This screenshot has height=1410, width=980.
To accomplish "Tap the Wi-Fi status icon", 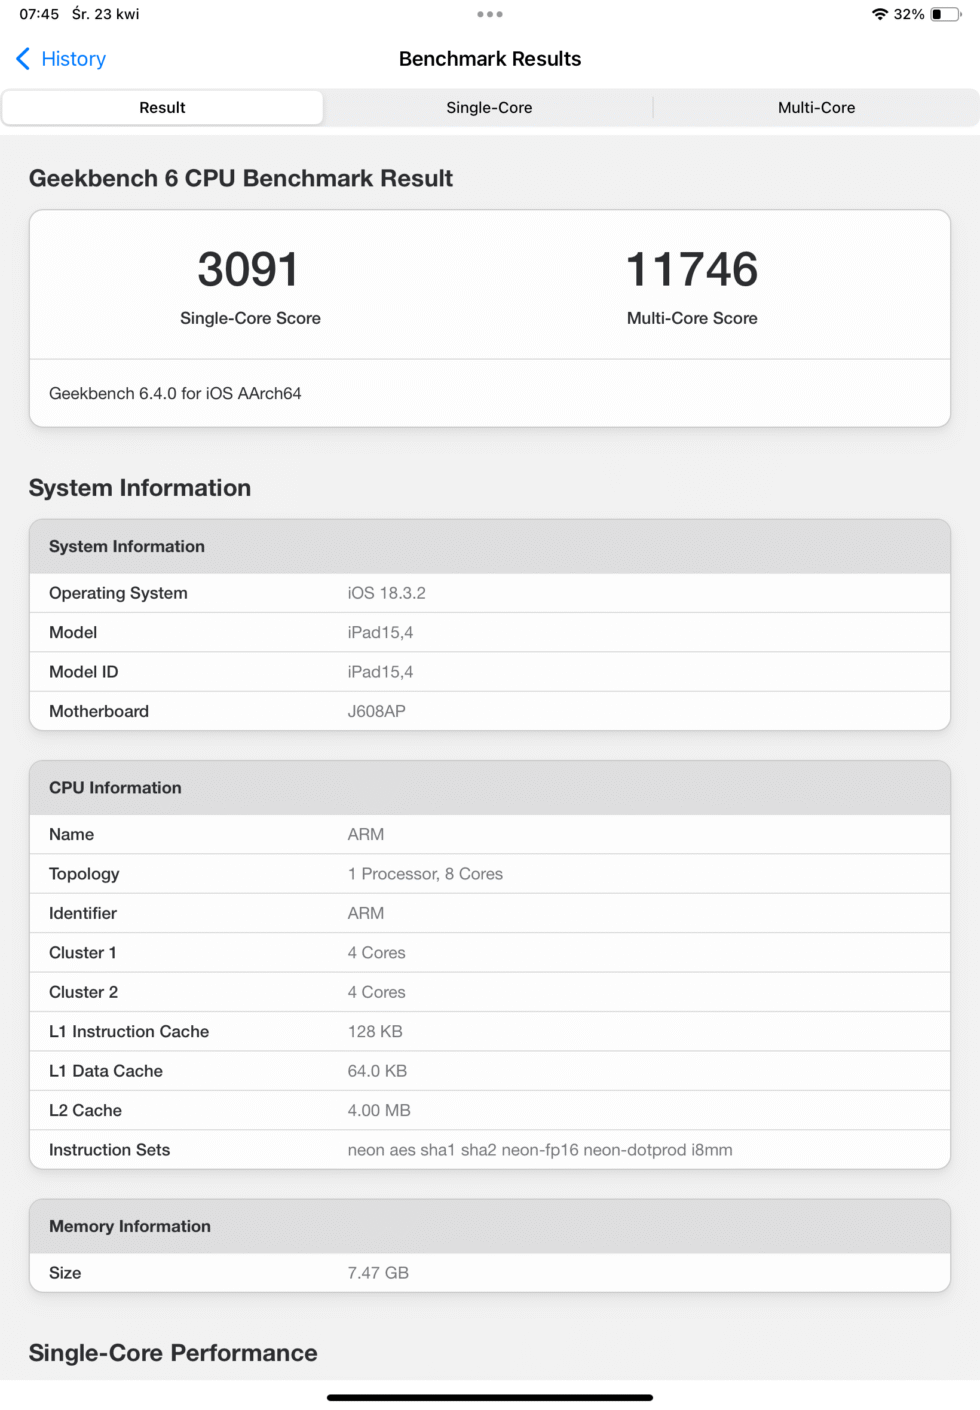I will pos(881,14).
